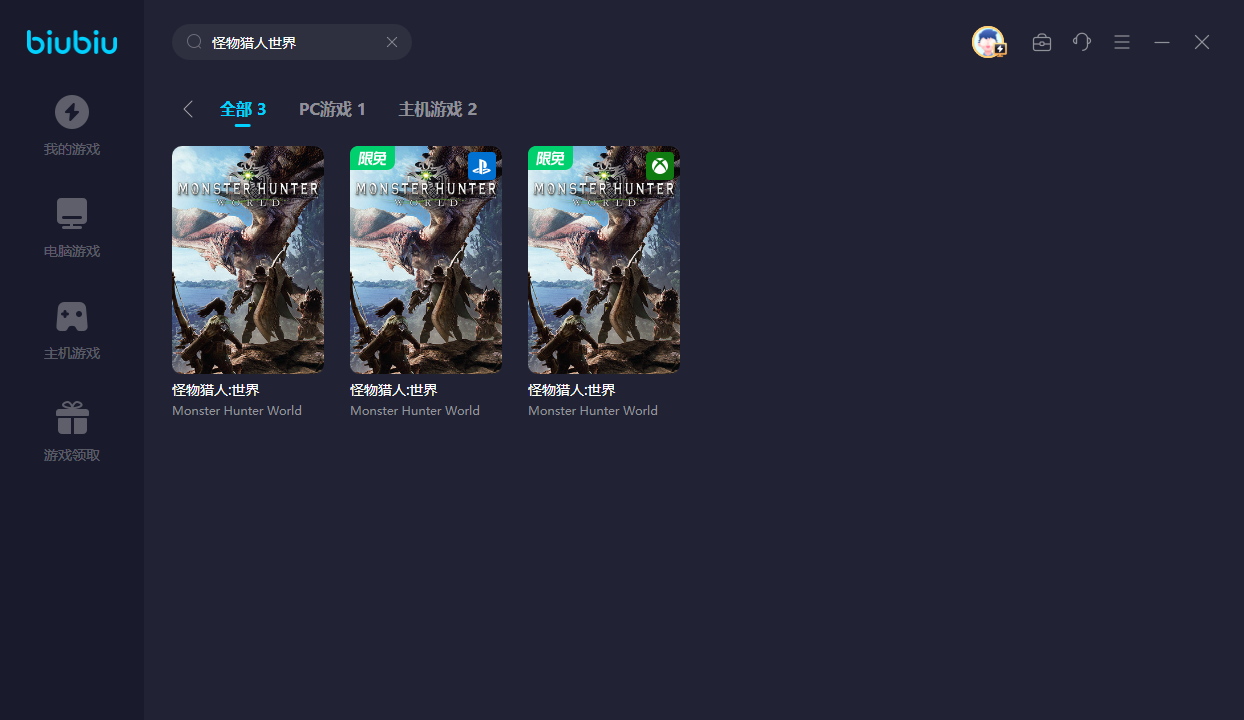Click the search magnifier icon
The height and width of the screenshot is (720, 1244).
(194, 42)
